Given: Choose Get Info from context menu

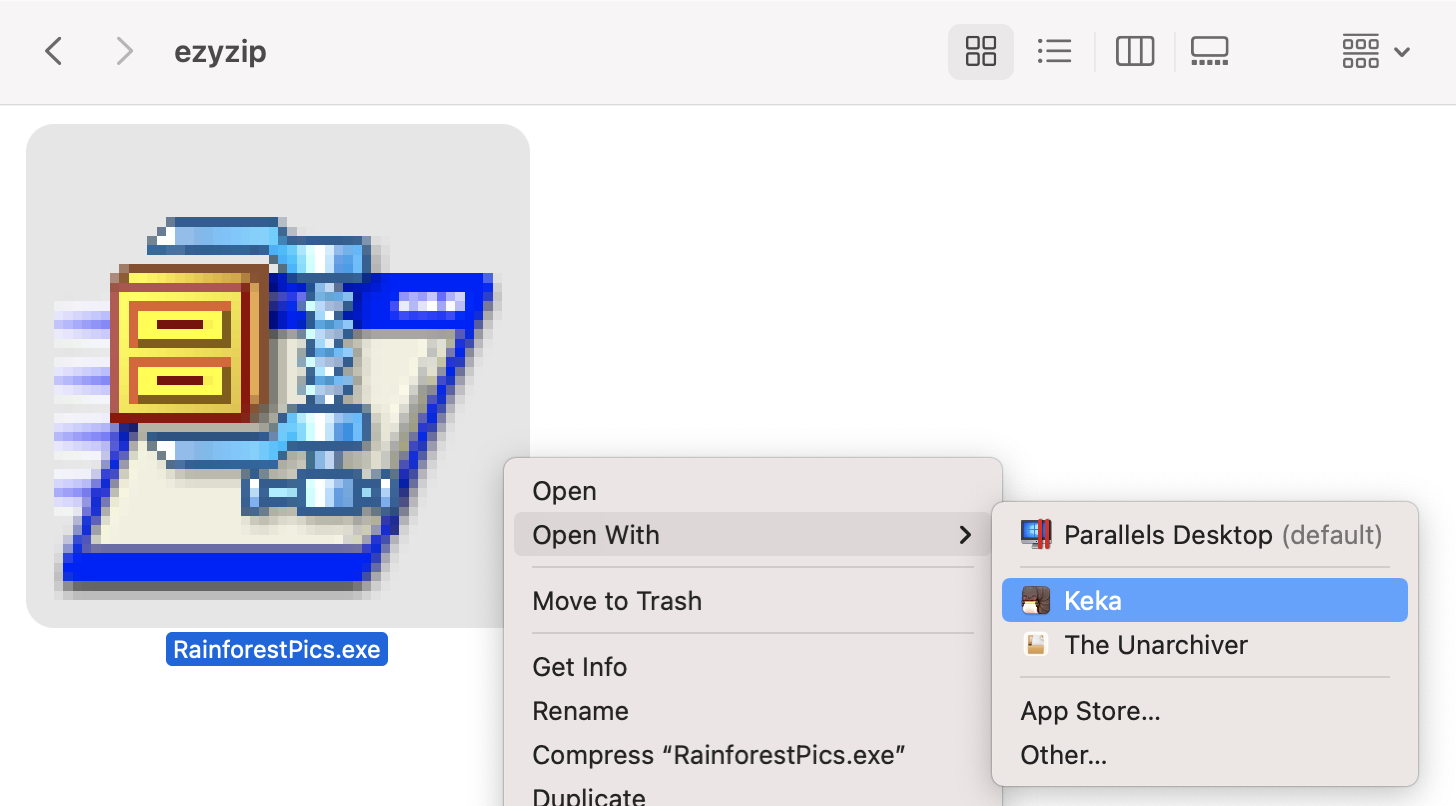Looking at the screenshot, I should [x=579, y=666].
